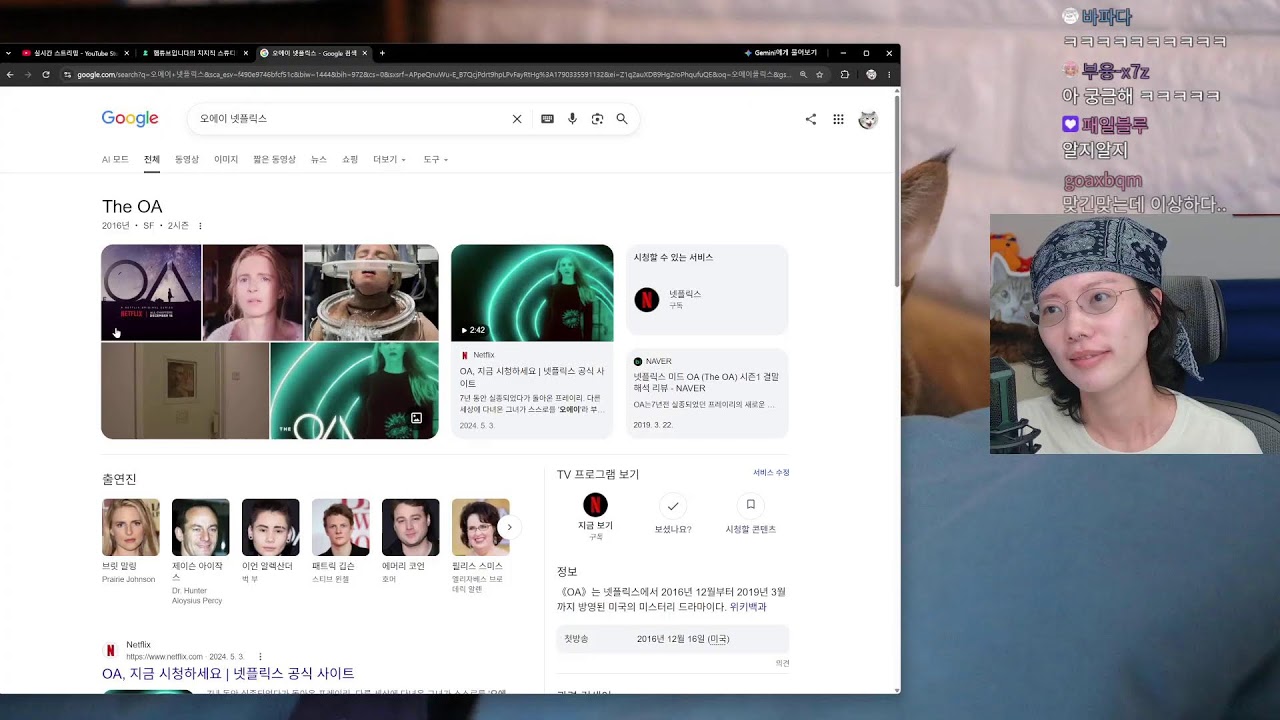Open 브릿 말링 cast photo
The width and height of the screenshot is (1280, 720).
click(130, 527)
